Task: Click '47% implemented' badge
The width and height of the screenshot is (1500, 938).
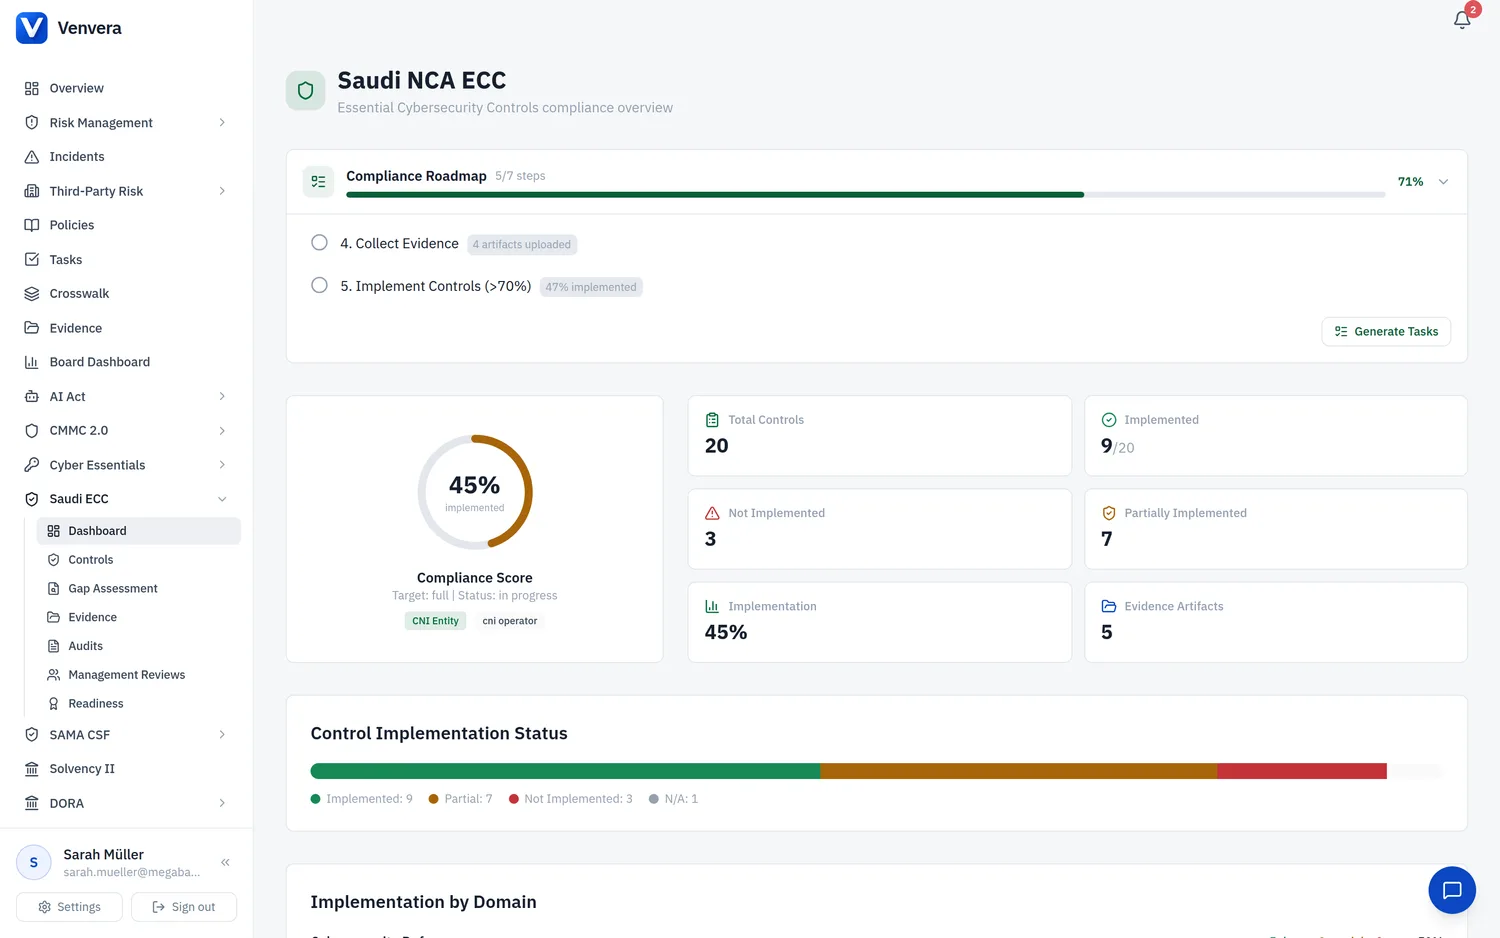Action: click(x=591, y=287)
